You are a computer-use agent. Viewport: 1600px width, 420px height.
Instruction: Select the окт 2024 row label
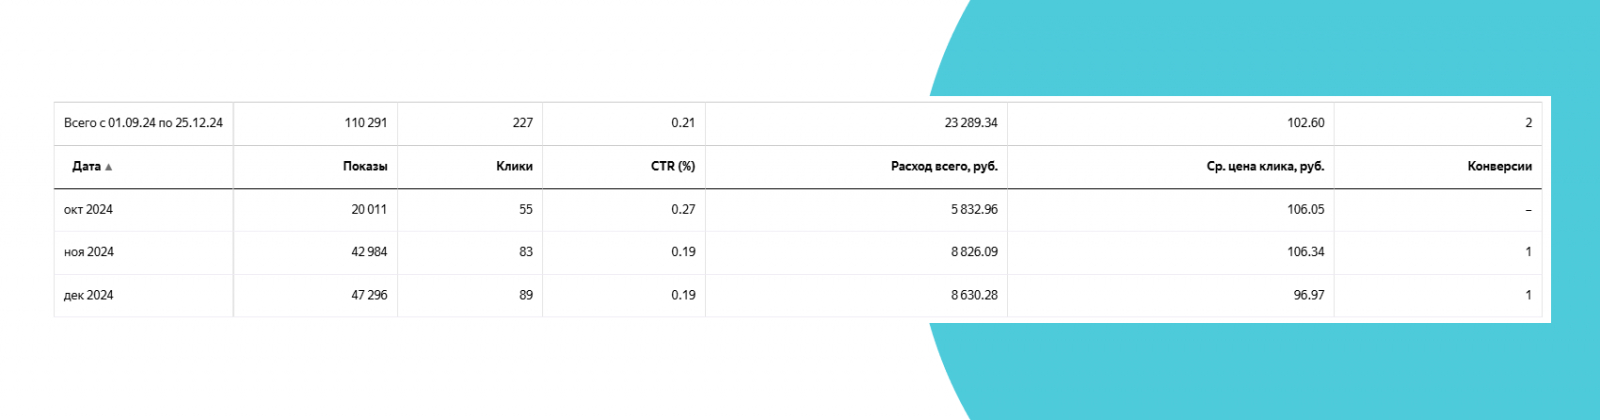(x=88, y=209)
